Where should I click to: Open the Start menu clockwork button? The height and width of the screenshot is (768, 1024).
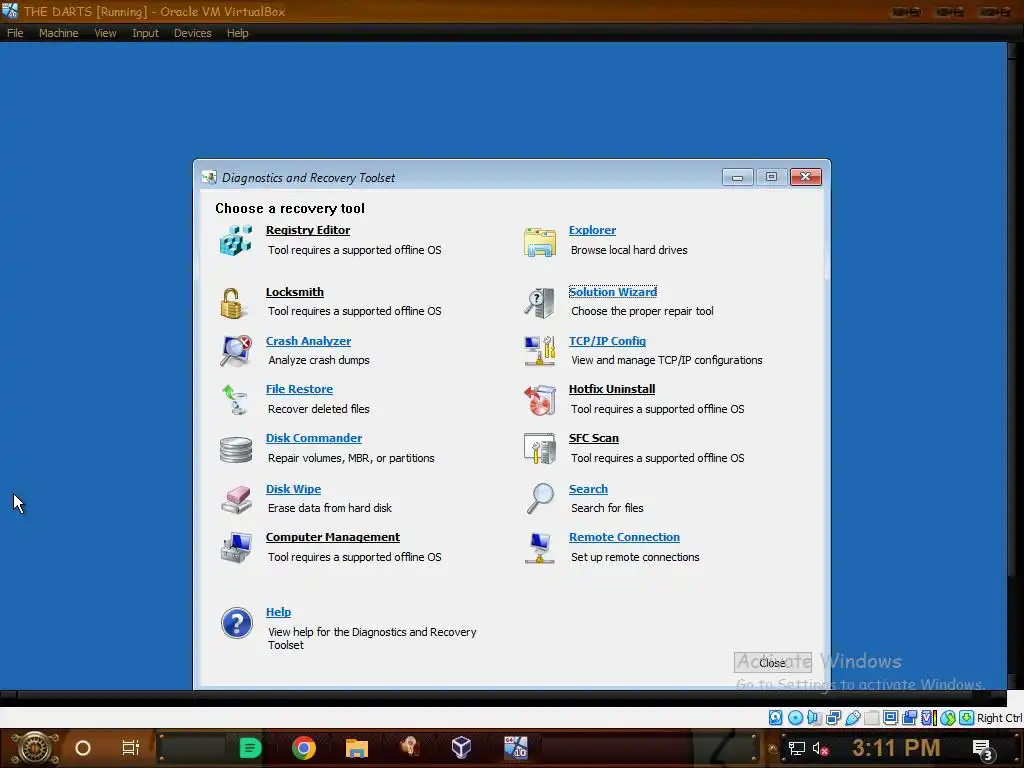coord(35,748)
